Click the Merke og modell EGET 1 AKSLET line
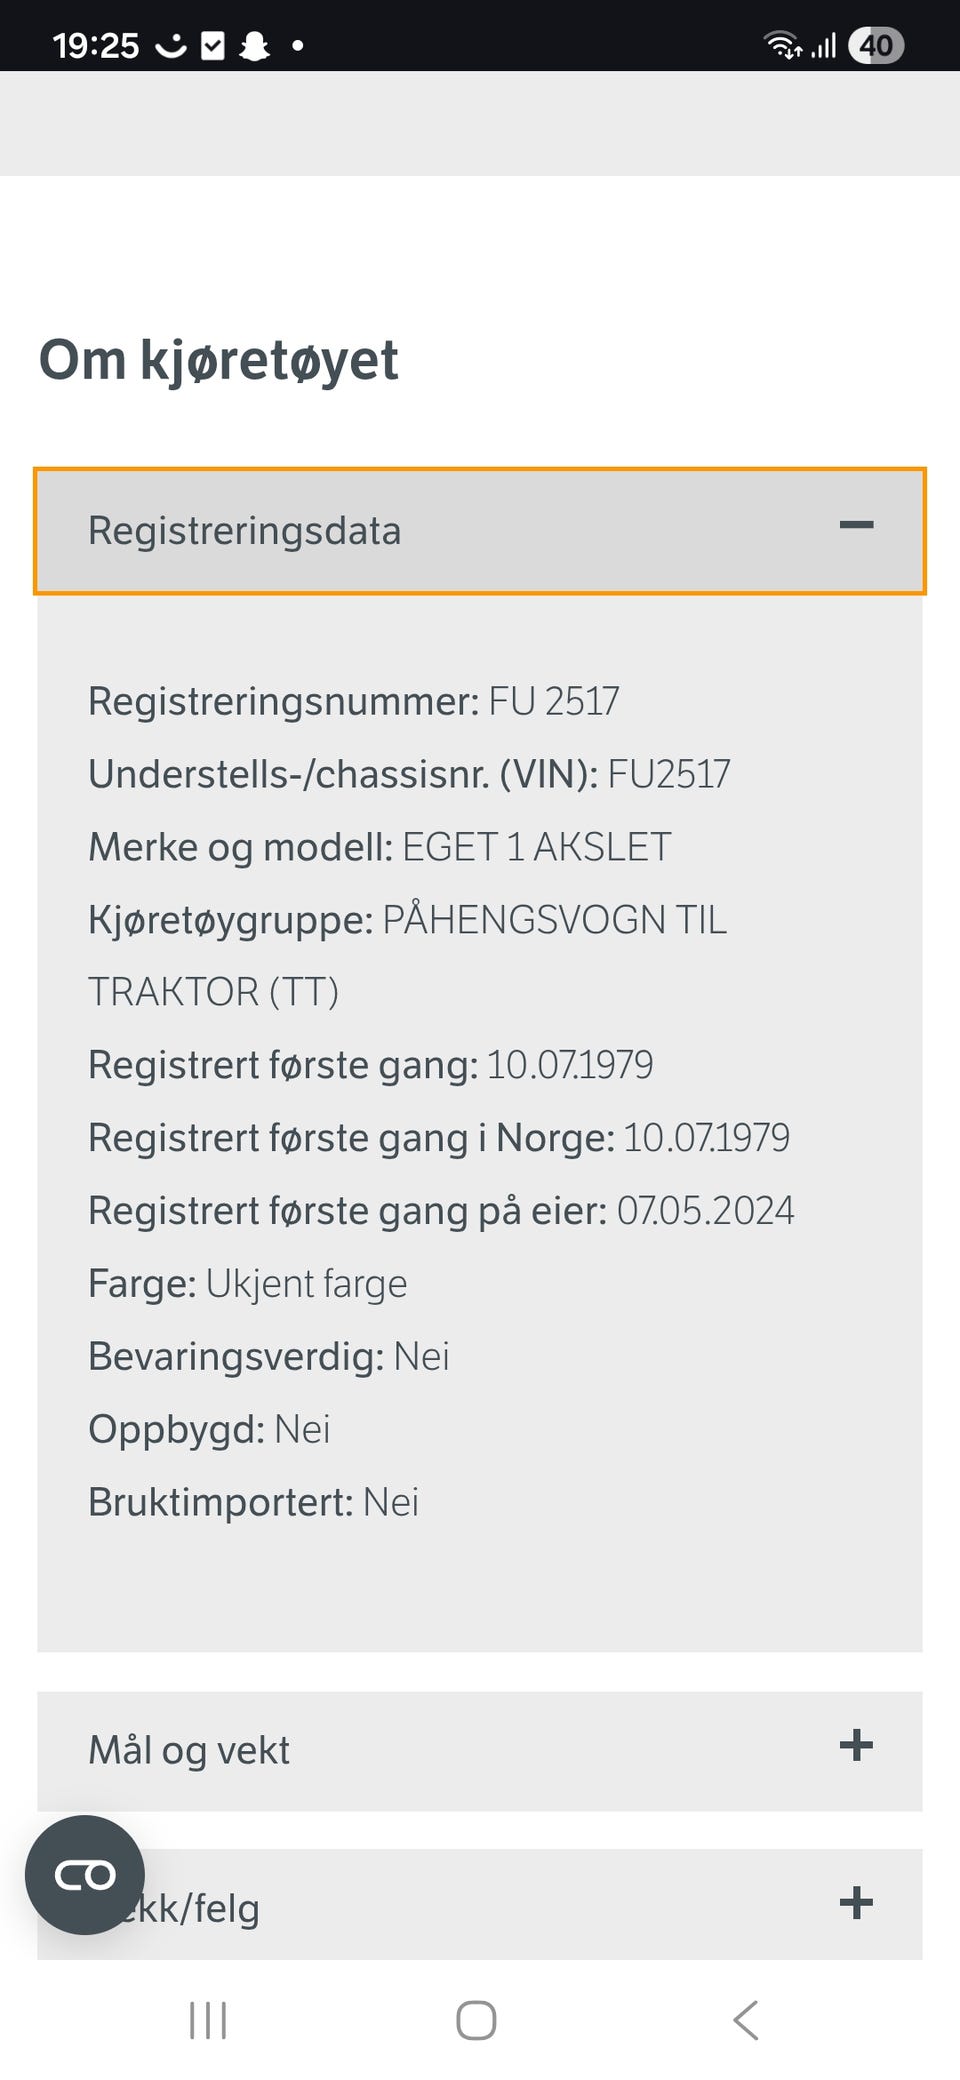Viewport: 960px width, 2080px height. click(380, 847)
